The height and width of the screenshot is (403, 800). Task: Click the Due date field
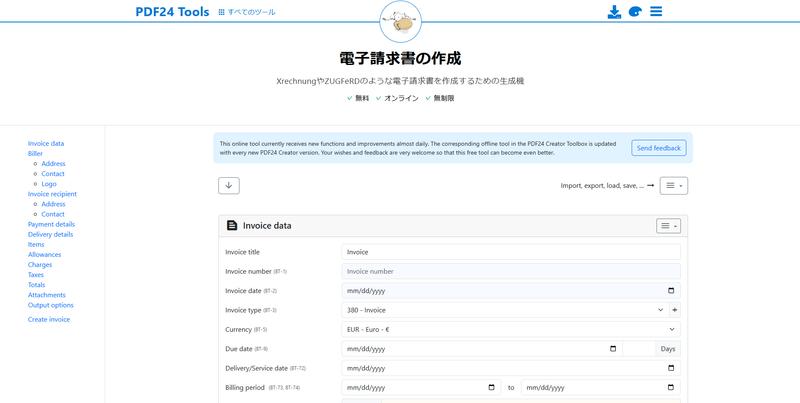tap(482, 349)
